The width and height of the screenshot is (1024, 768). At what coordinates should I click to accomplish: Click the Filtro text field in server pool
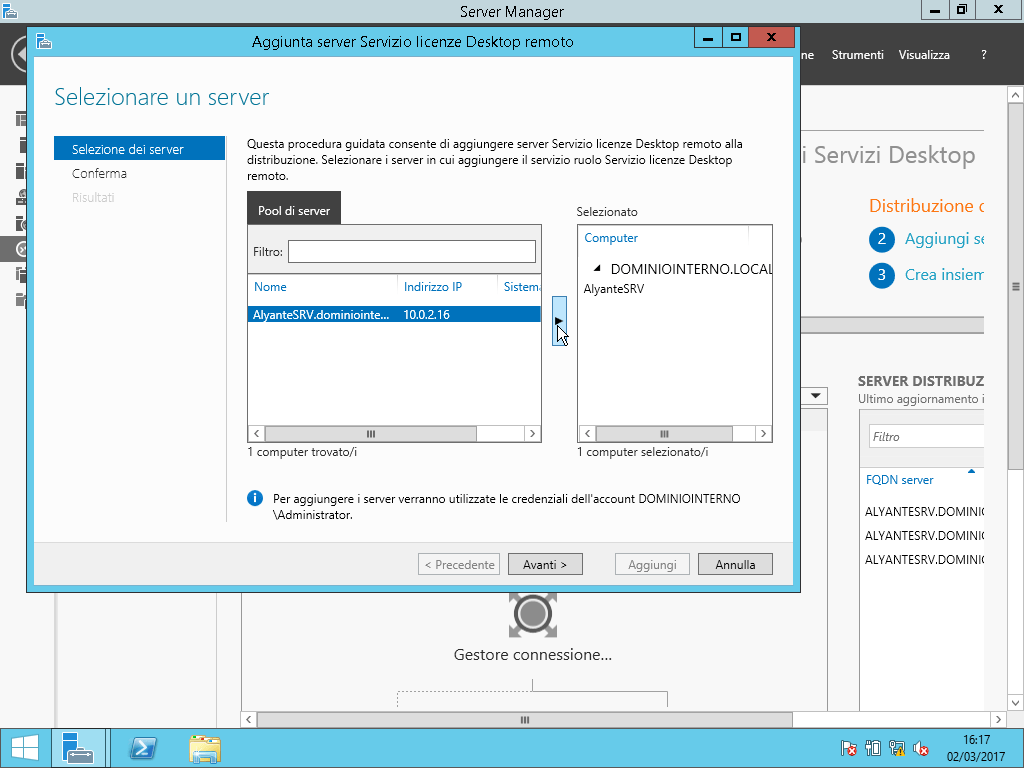click(411, 251)
